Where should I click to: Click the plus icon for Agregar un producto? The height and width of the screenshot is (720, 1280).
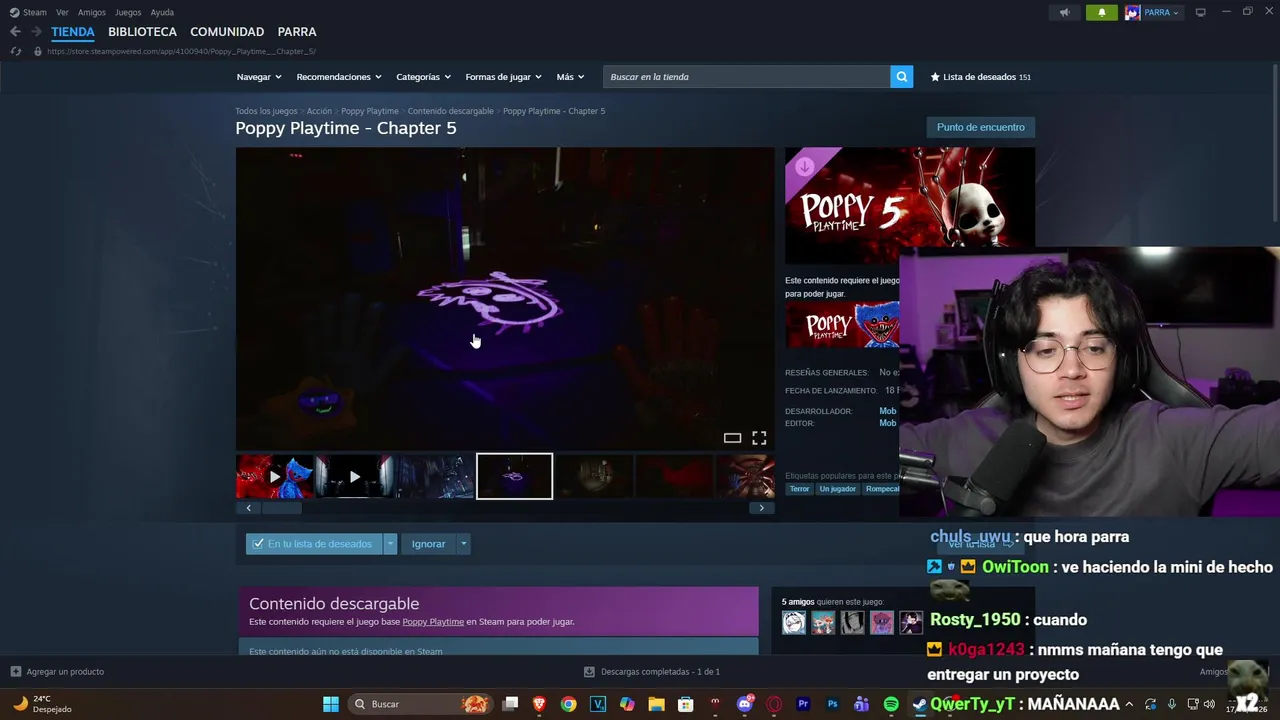pyautogui.click(x=15, y=672)
